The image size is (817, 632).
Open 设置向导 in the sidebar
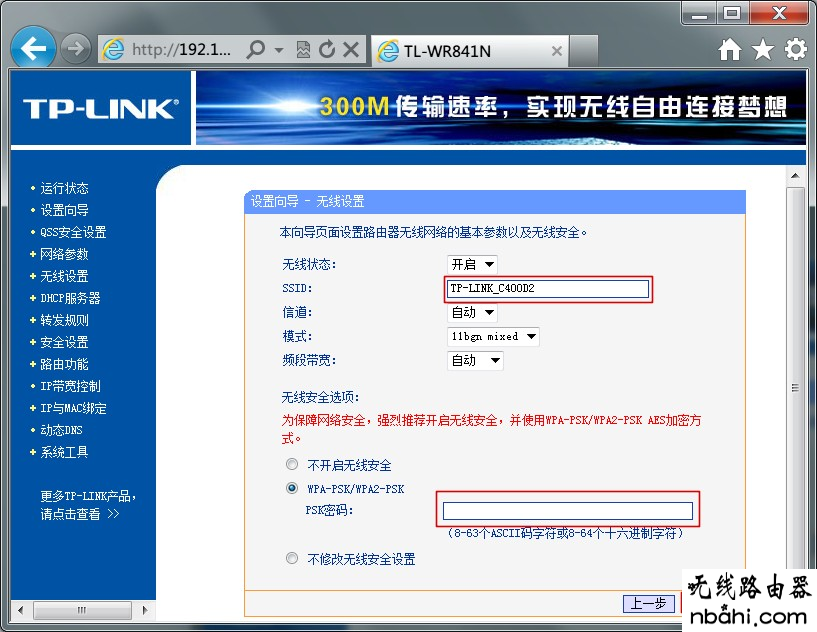(64, 210)
